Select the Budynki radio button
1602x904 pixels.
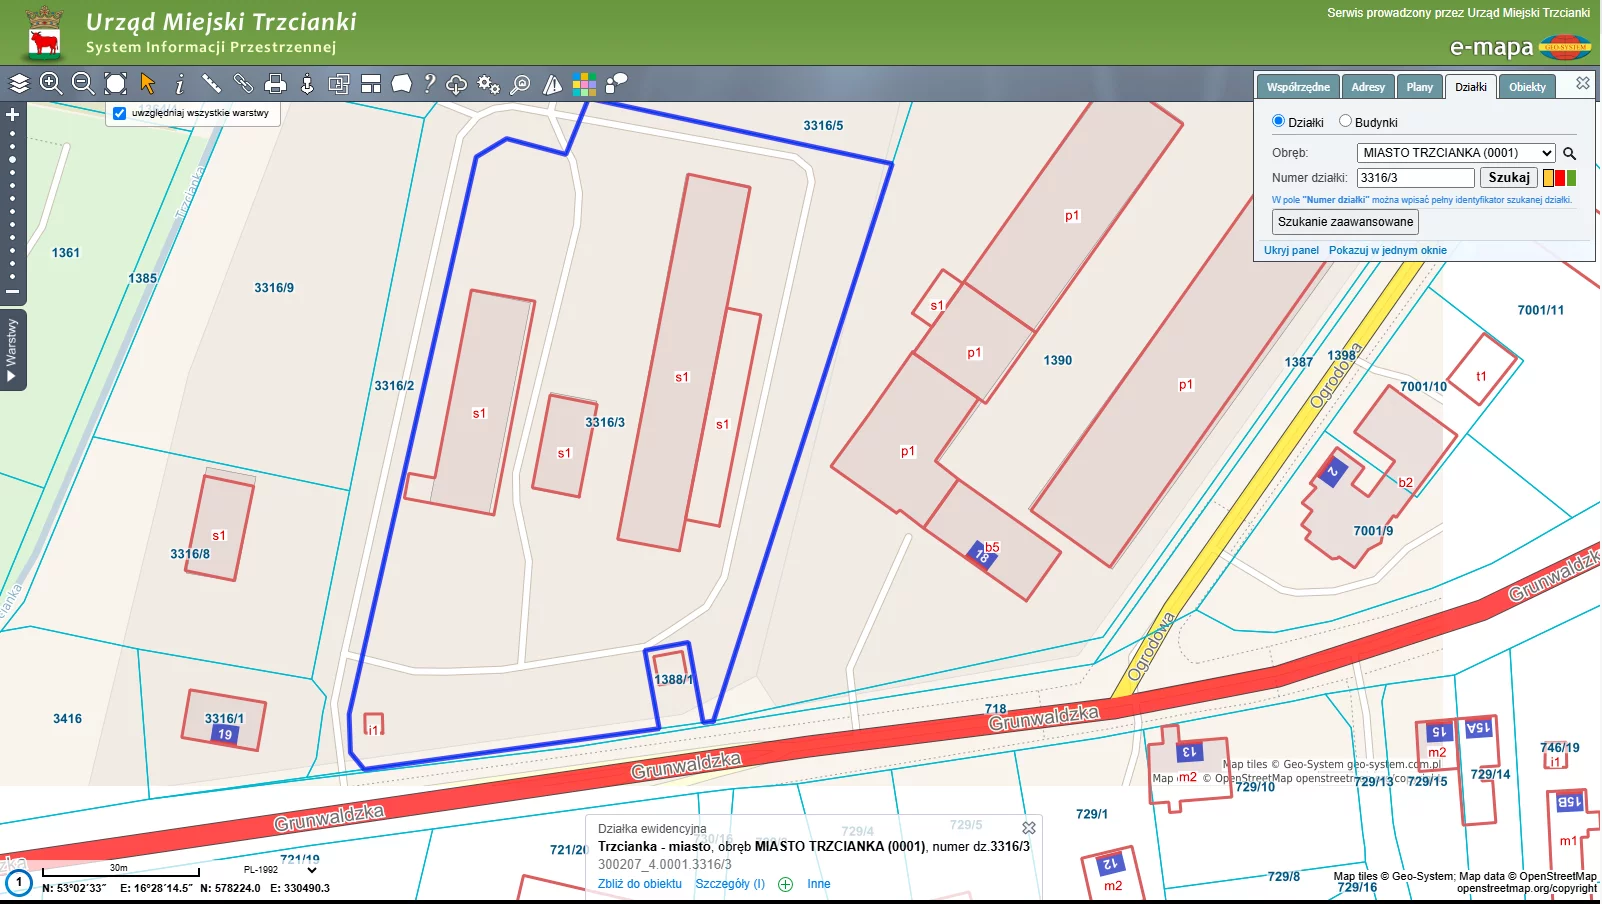point(1346,121)
